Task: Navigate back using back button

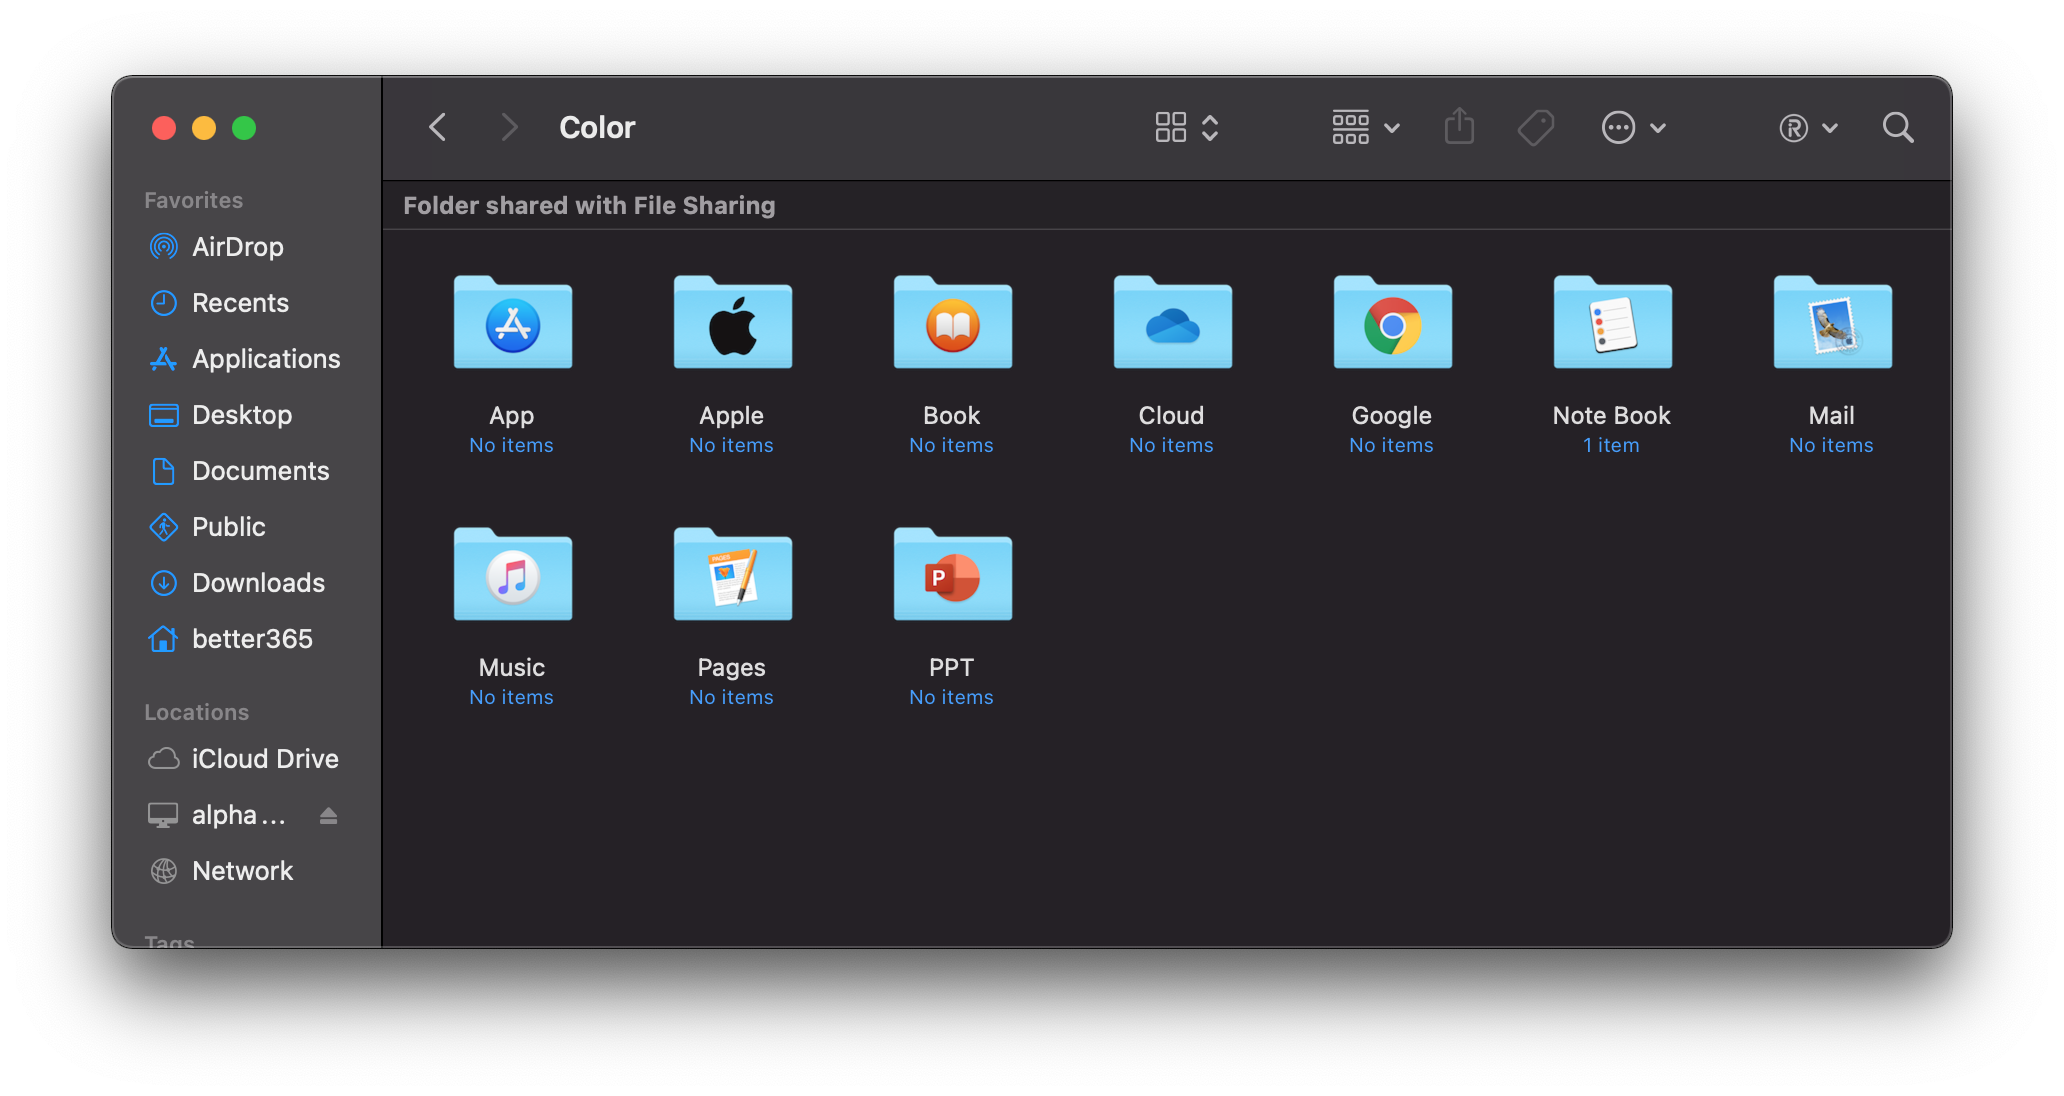Action: [435, 127]
